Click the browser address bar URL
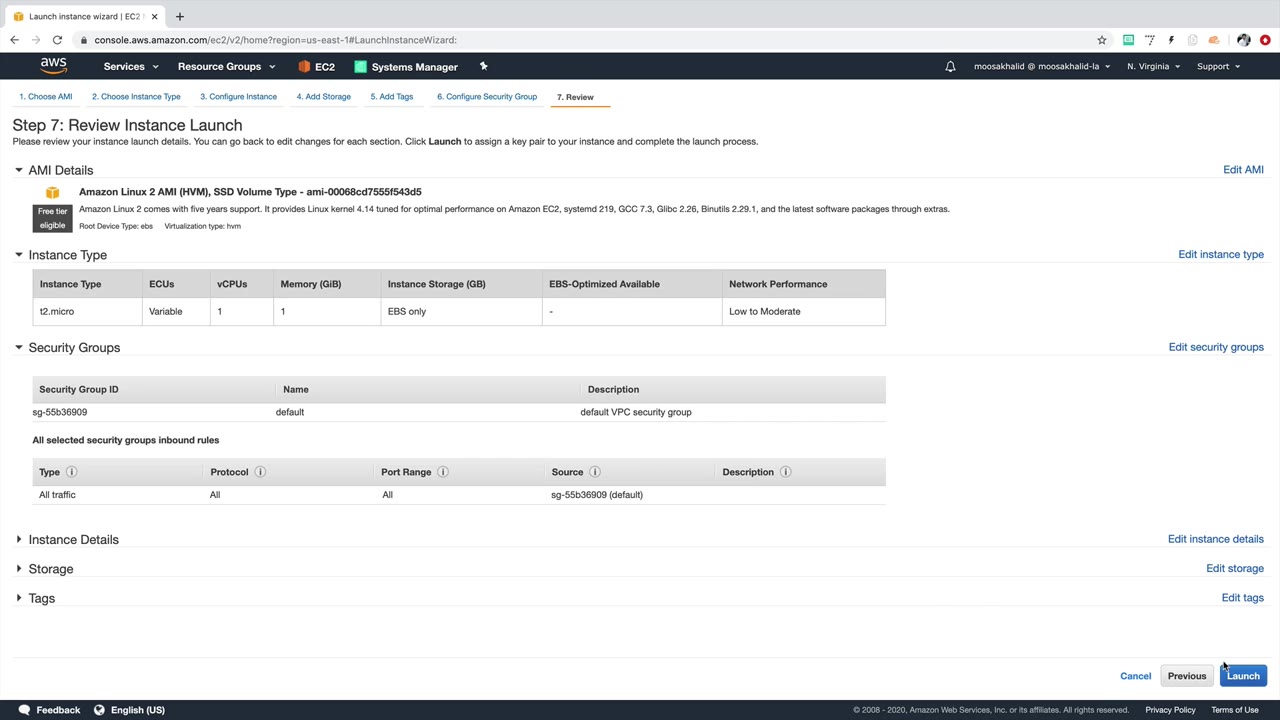Viewport: 1280px width, 720px height. click(x=276, y=40)
